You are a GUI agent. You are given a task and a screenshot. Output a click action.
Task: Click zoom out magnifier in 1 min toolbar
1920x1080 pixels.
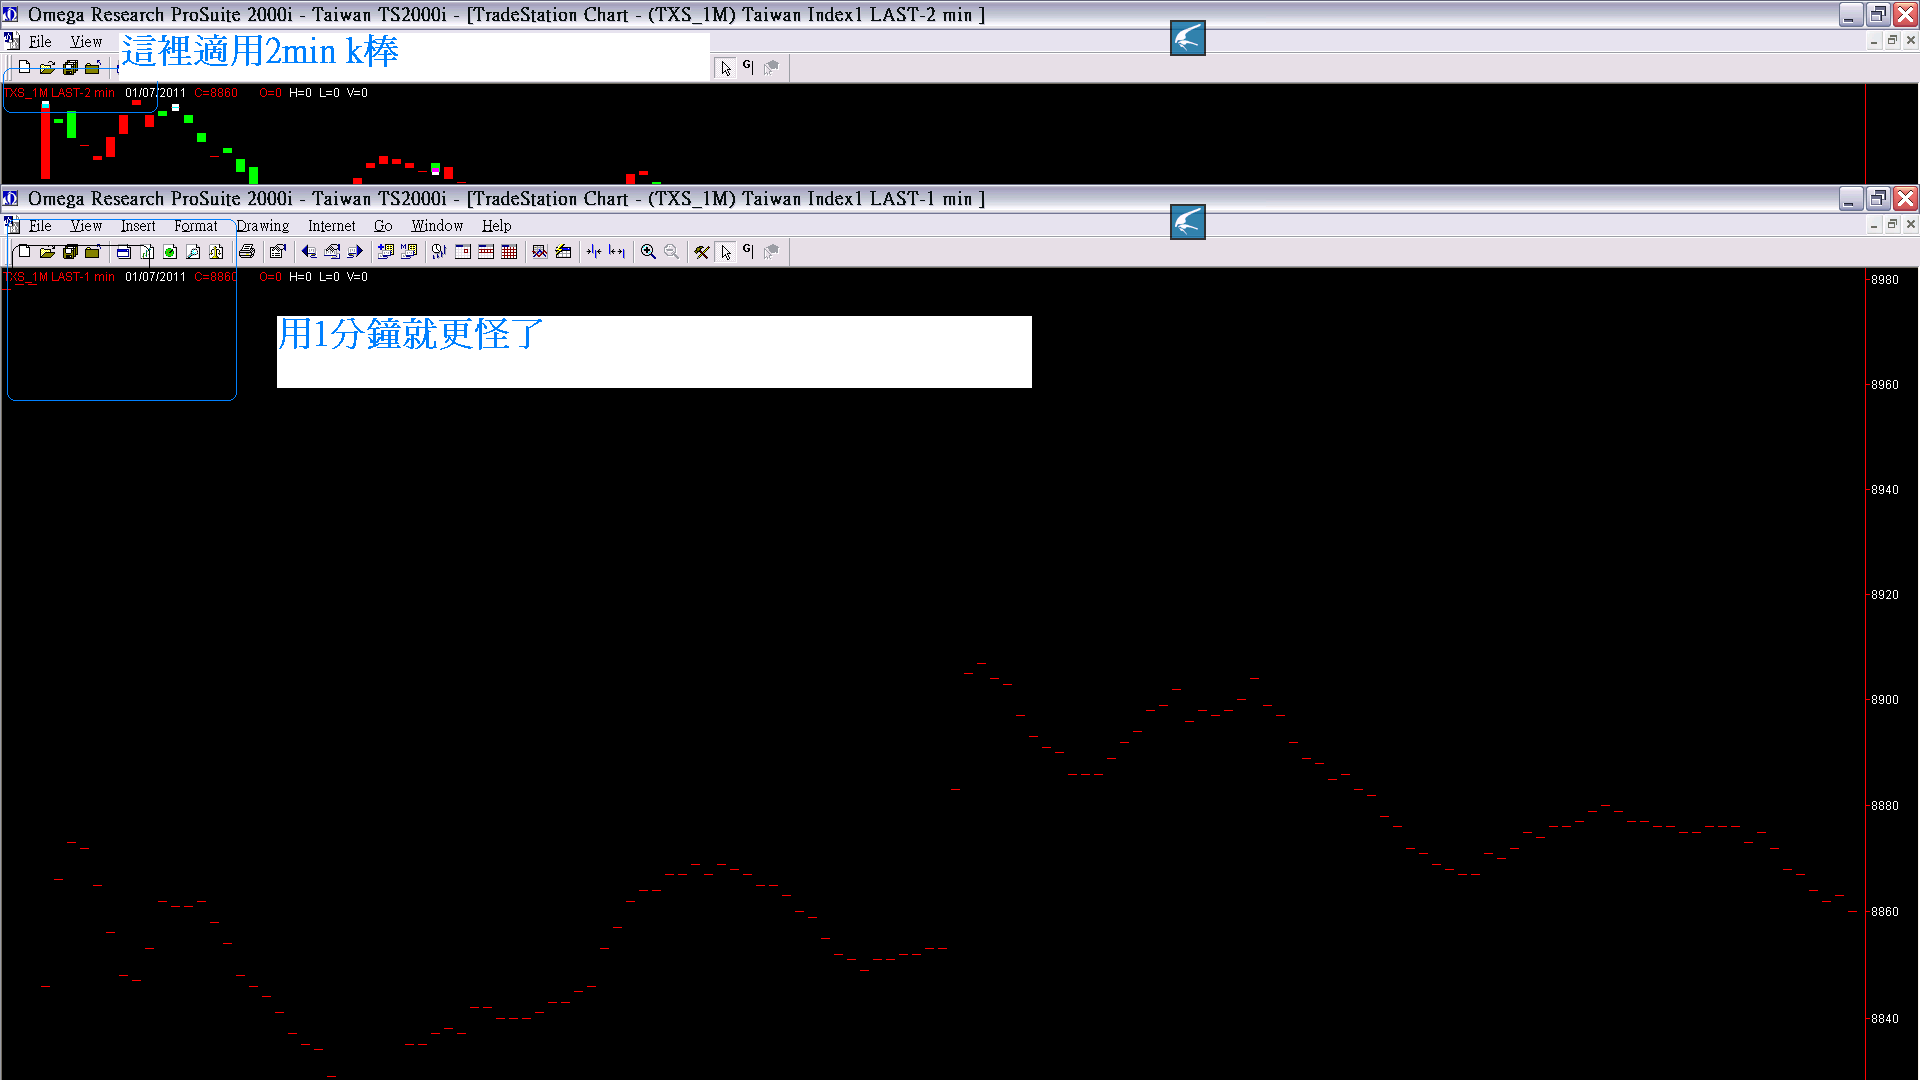(x=671, y=252)
